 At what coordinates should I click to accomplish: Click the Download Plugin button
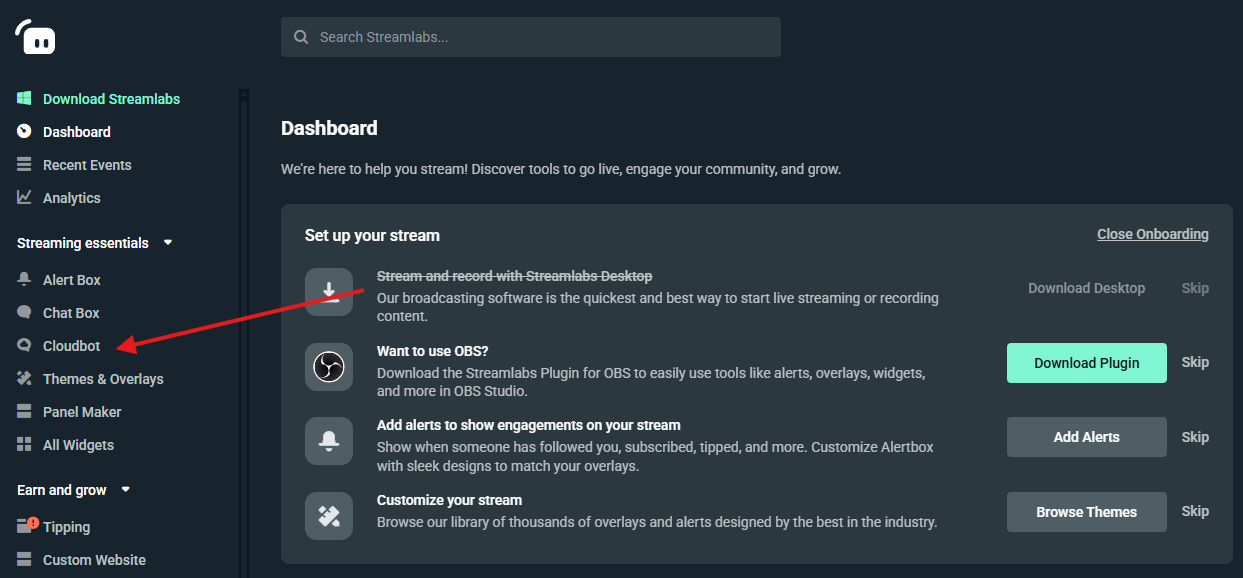tap(1086, 362)
